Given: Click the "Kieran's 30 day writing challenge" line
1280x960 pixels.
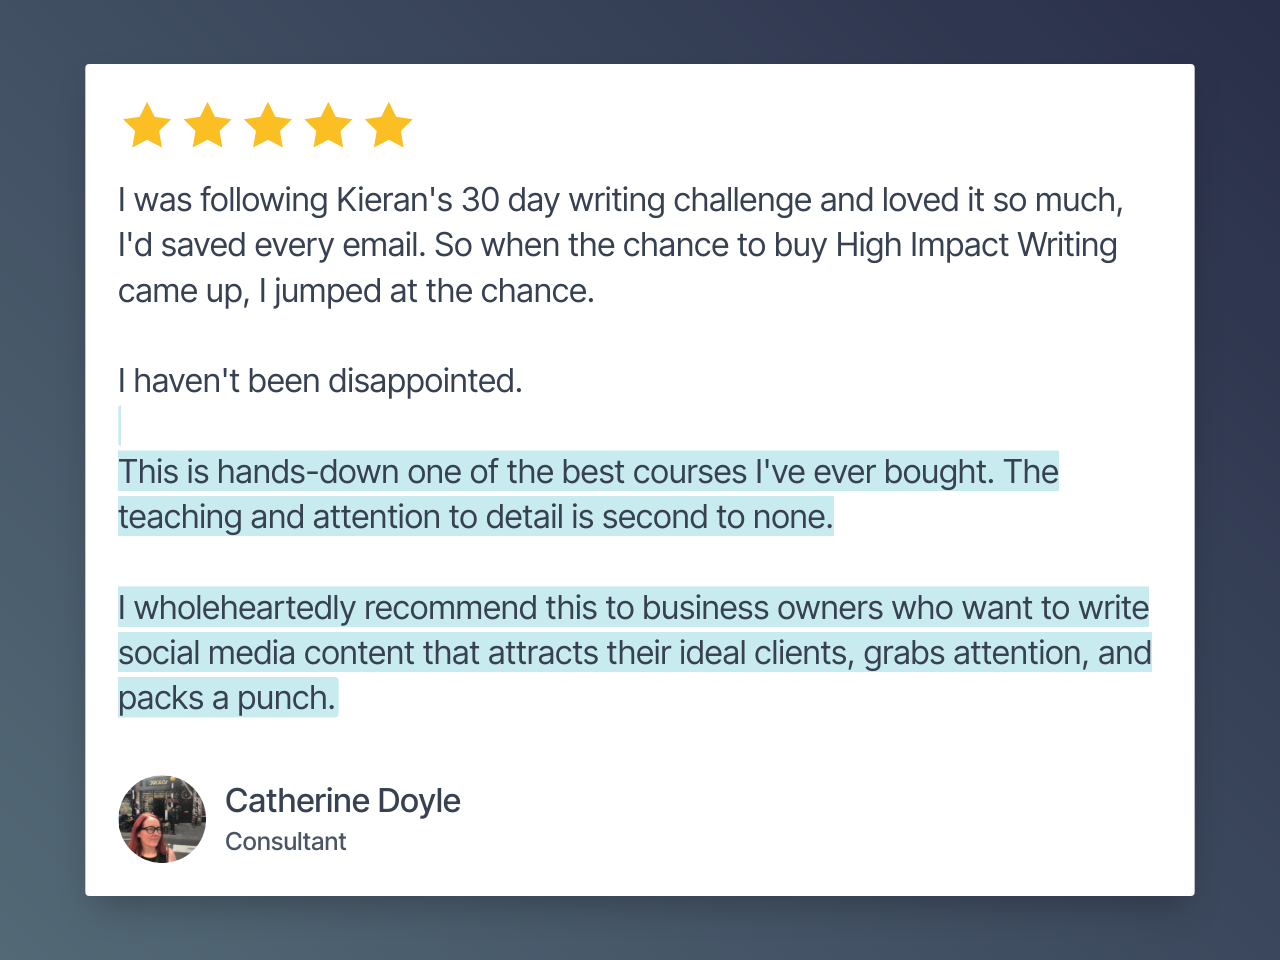Looking at the screenshot, I should [x=620, y=200].
